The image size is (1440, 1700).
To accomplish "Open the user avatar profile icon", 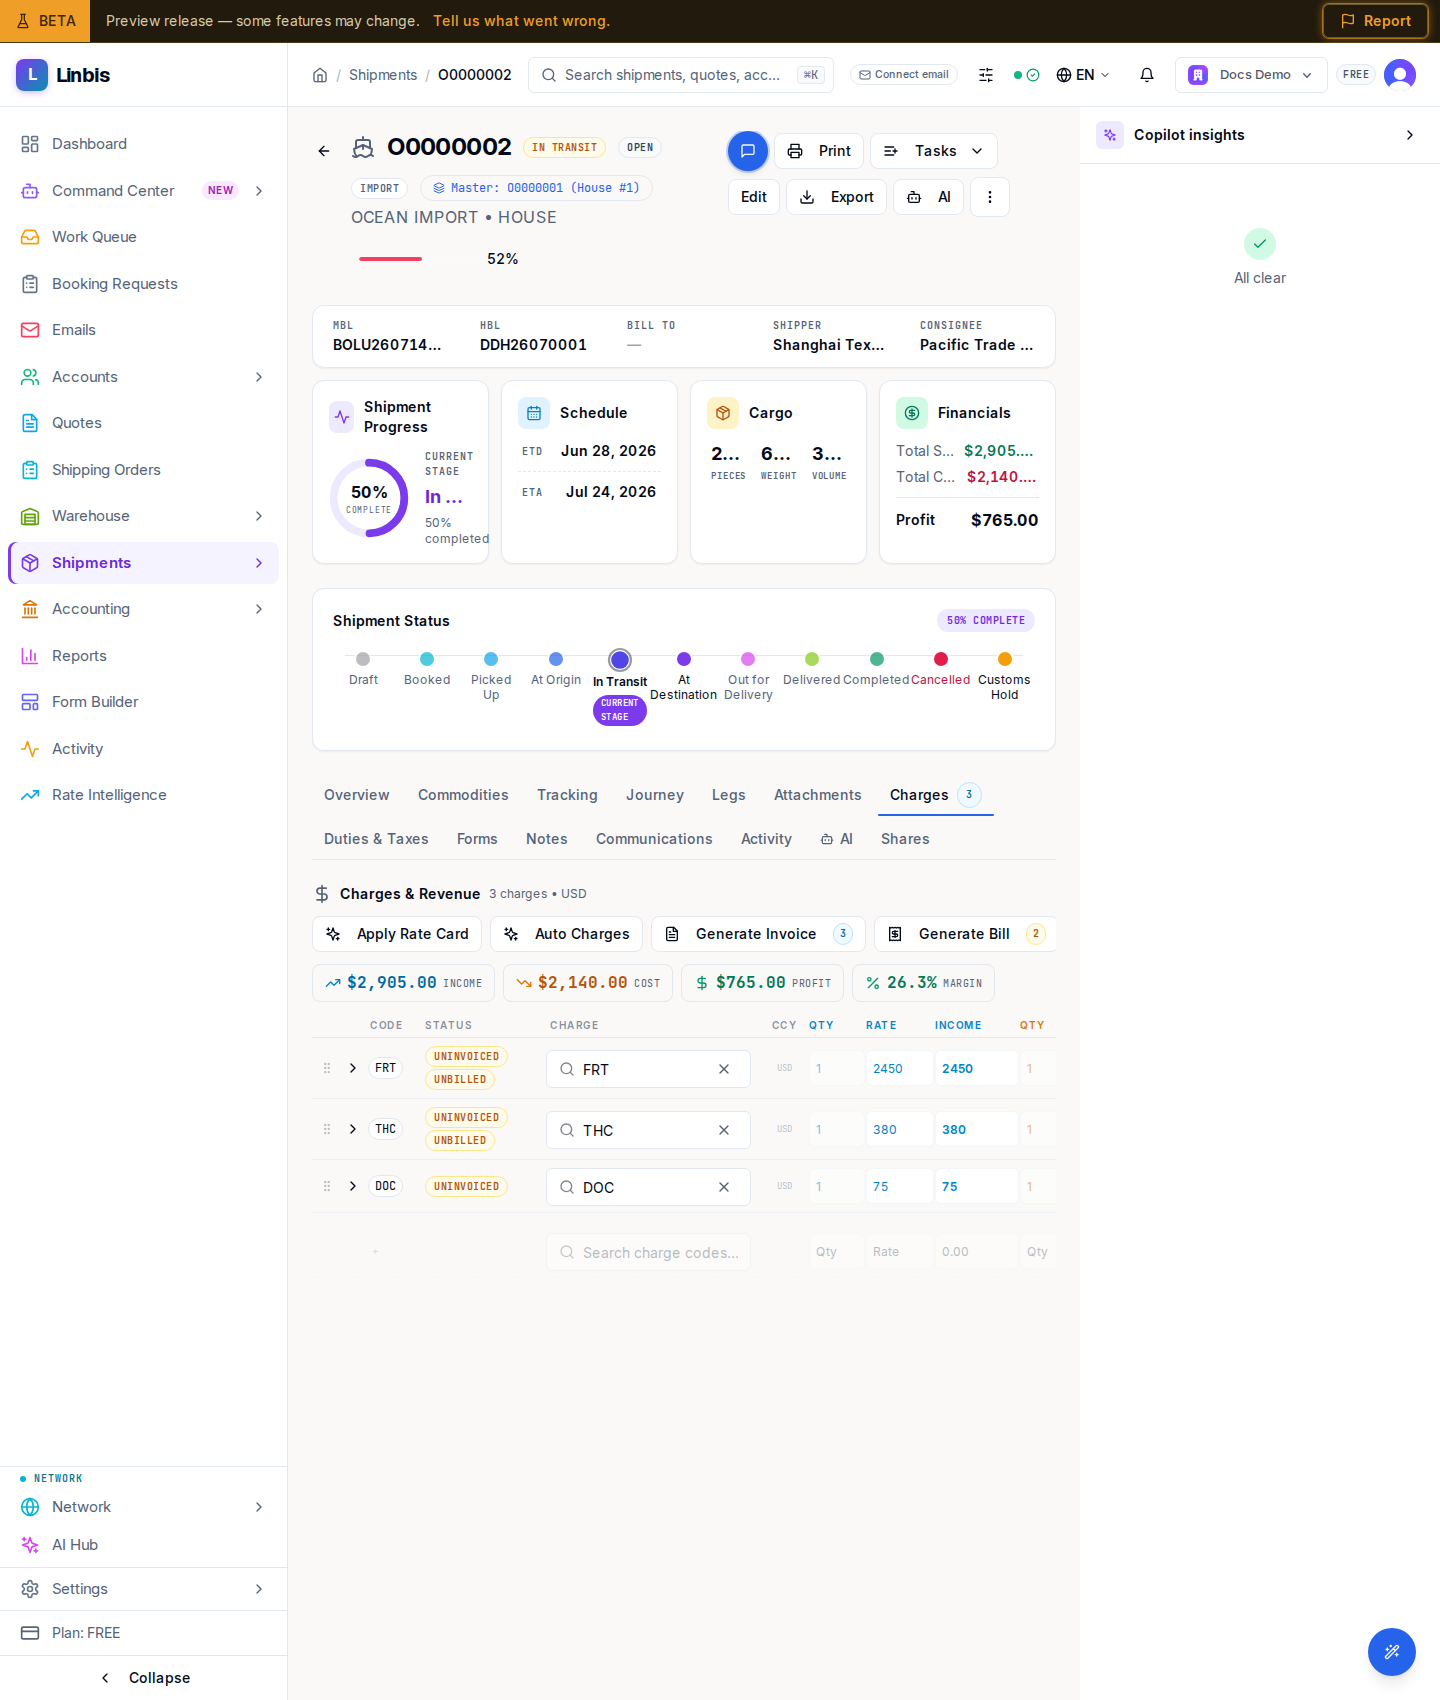I will point(1399,75).
